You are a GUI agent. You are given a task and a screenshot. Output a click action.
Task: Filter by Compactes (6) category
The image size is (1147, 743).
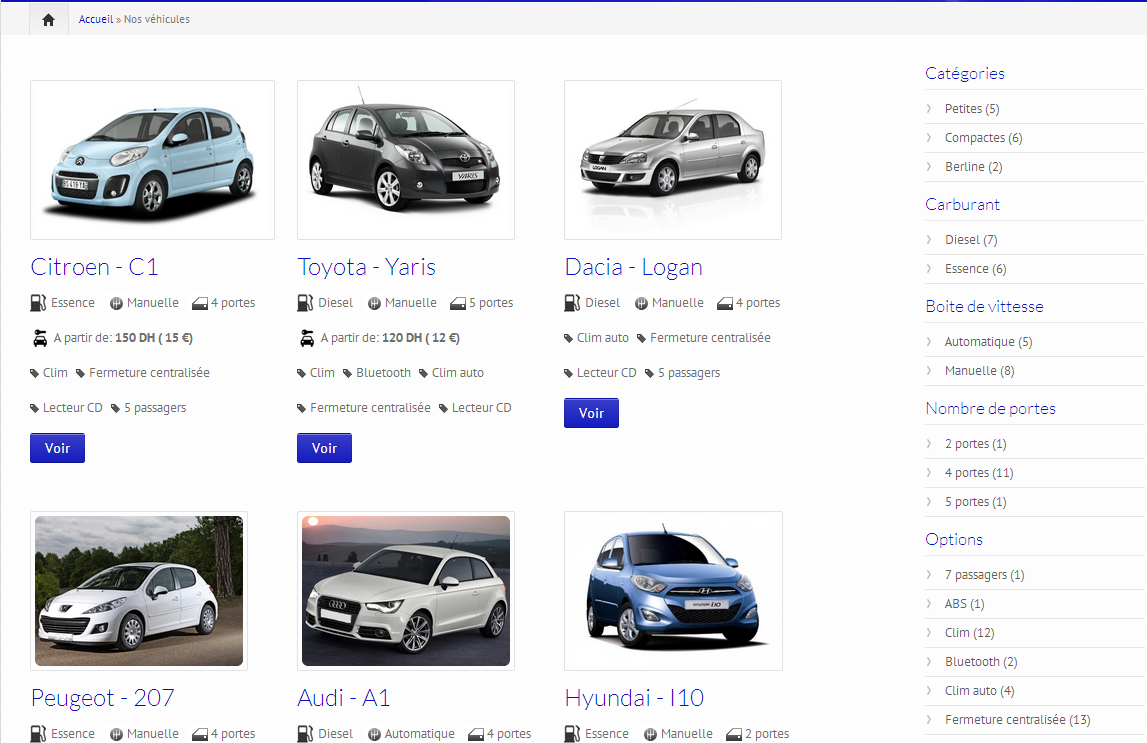click(983, 138)
